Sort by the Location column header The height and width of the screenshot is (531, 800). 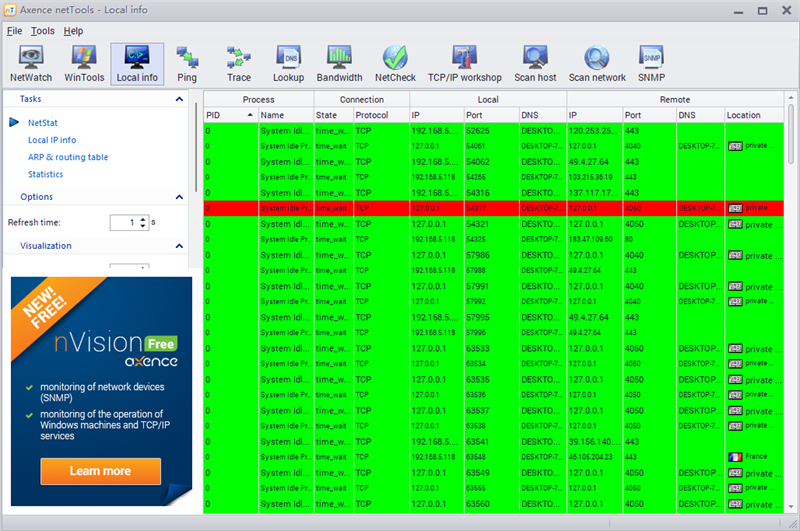pos(754,115)
